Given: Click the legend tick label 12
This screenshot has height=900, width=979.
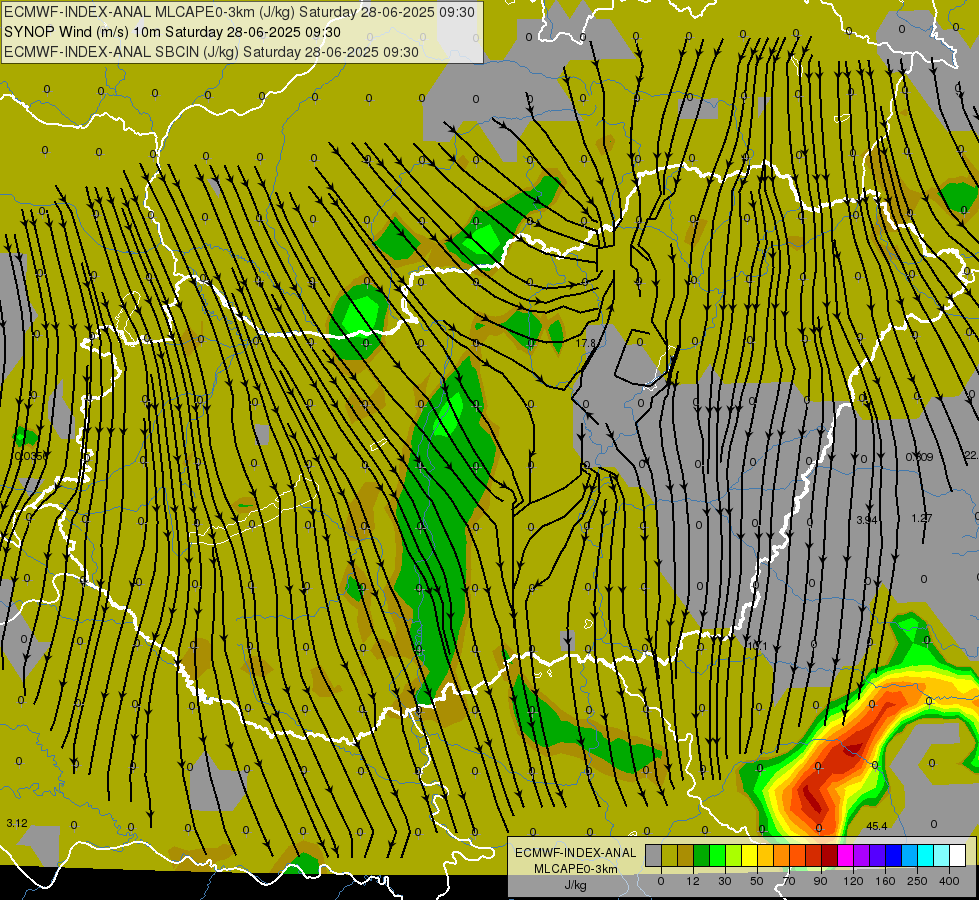Looking at the screenshot, I should click(x=693, y=881).
